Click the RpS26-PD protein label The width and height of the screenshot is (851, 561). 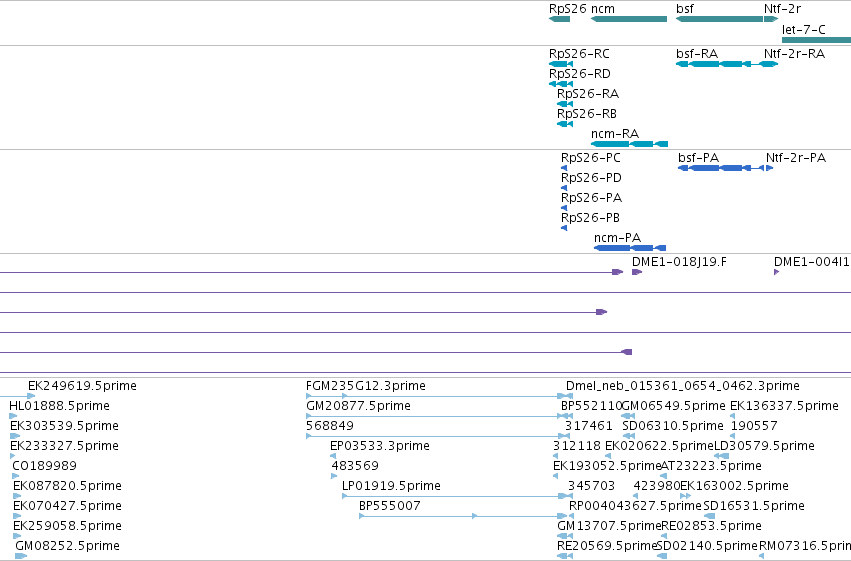point(591,178)
